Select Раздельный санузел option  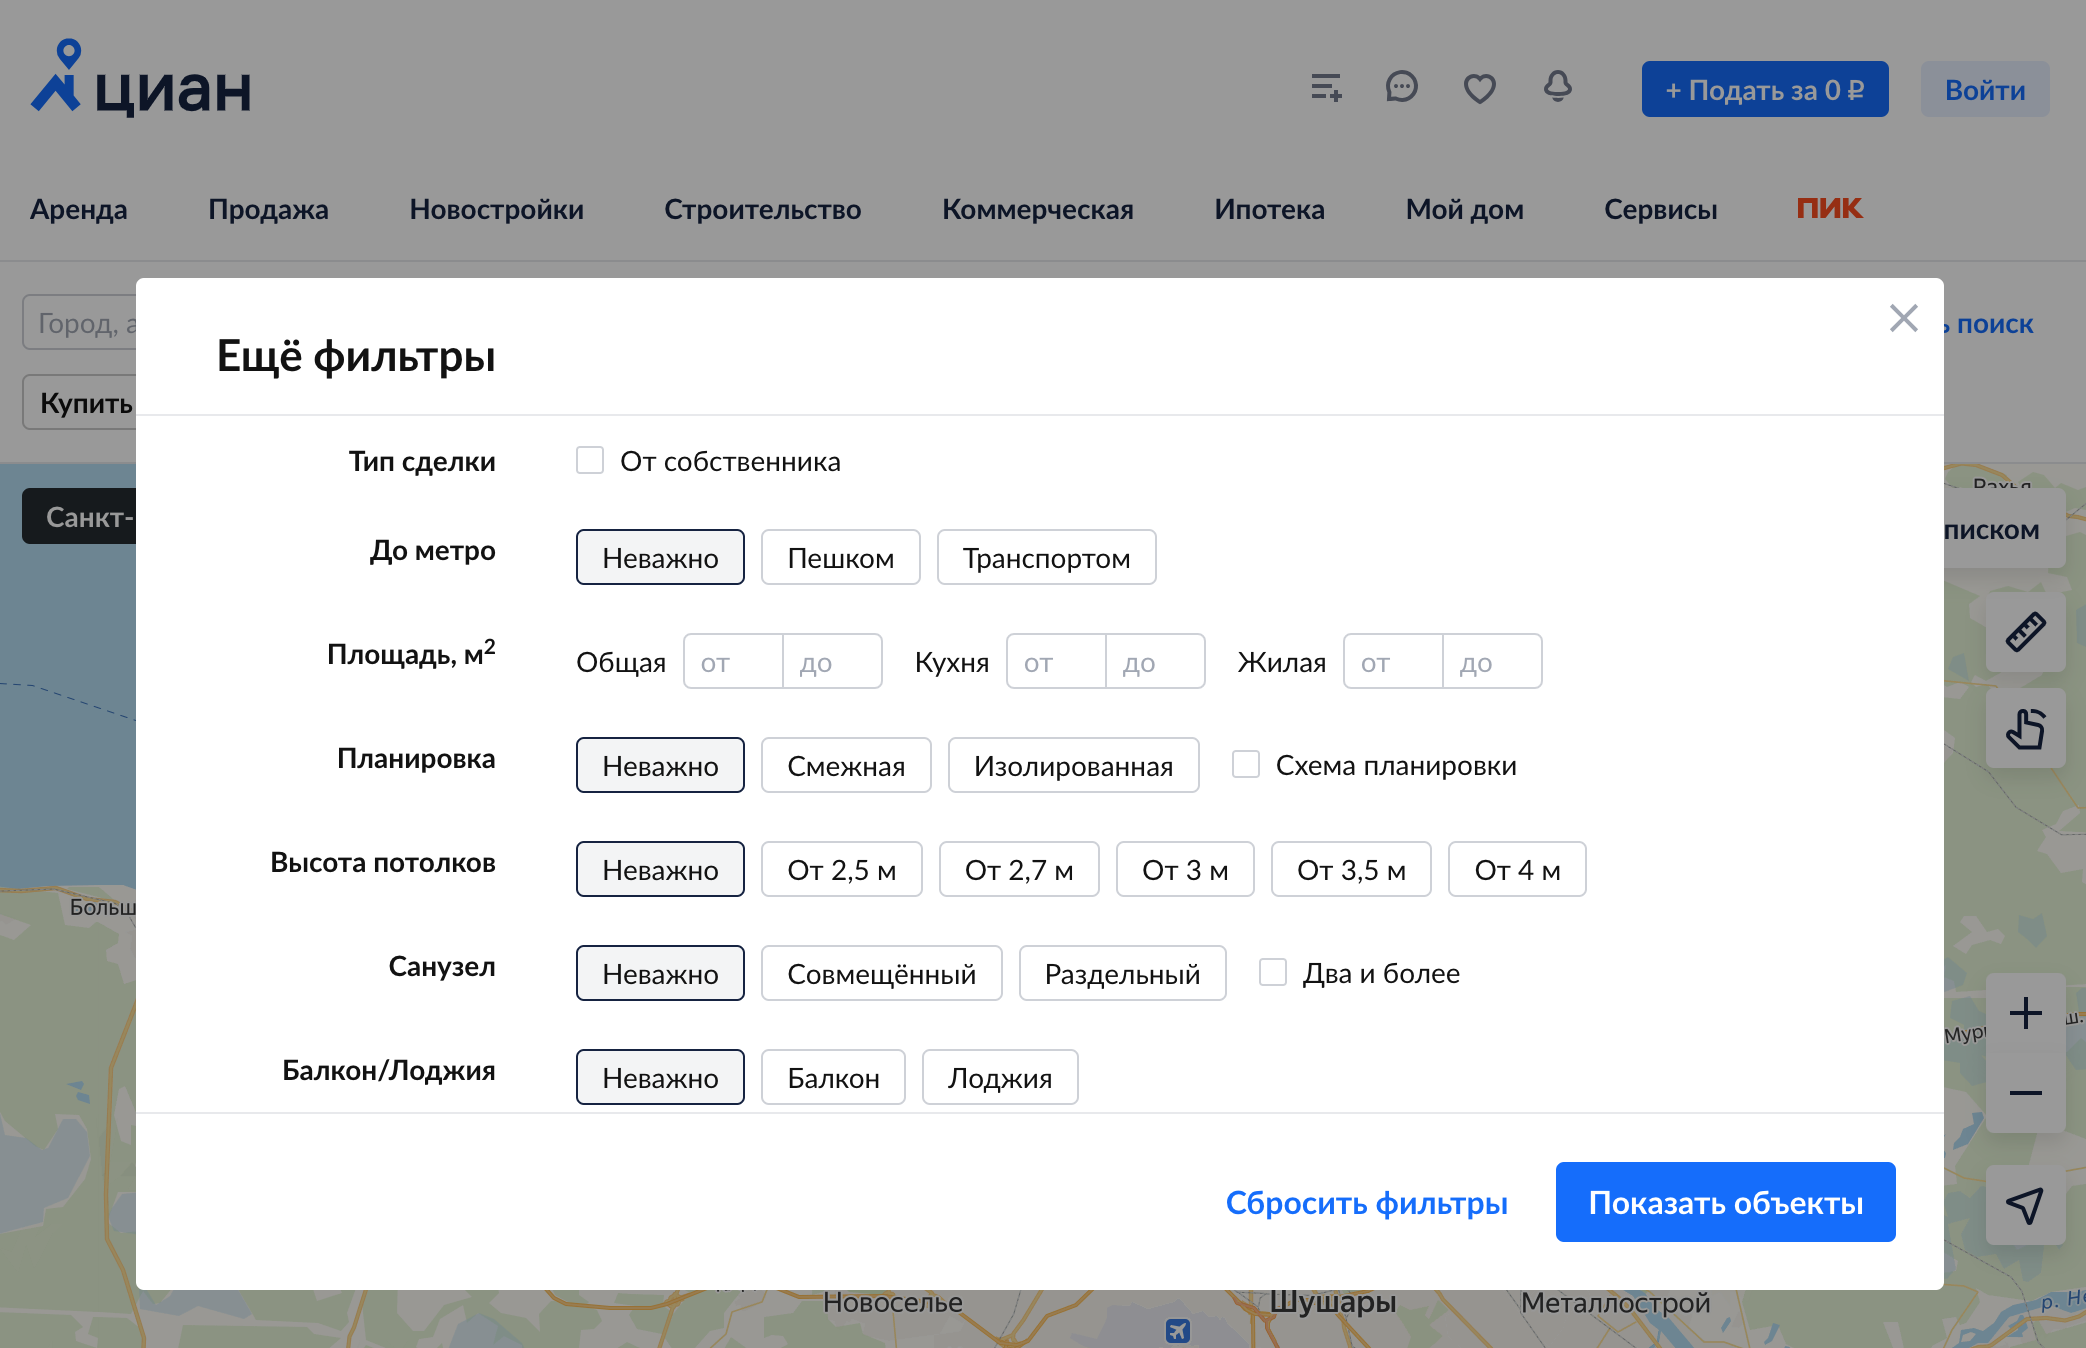pyautogui.click(x=1122, y=971)
